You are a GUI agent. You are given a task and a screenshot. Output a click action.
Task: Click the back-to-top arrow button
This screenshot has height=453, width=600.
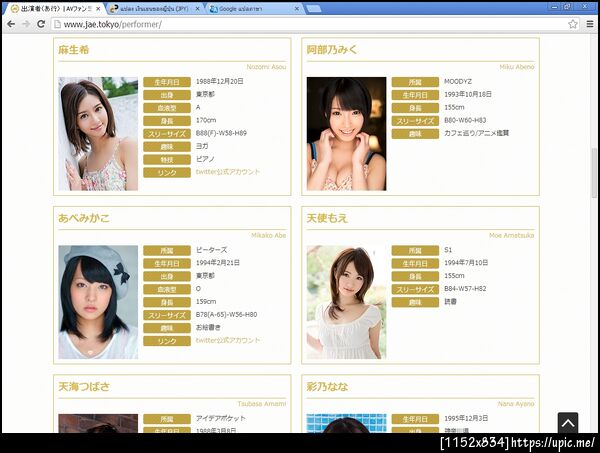click(x=568, y=423)
